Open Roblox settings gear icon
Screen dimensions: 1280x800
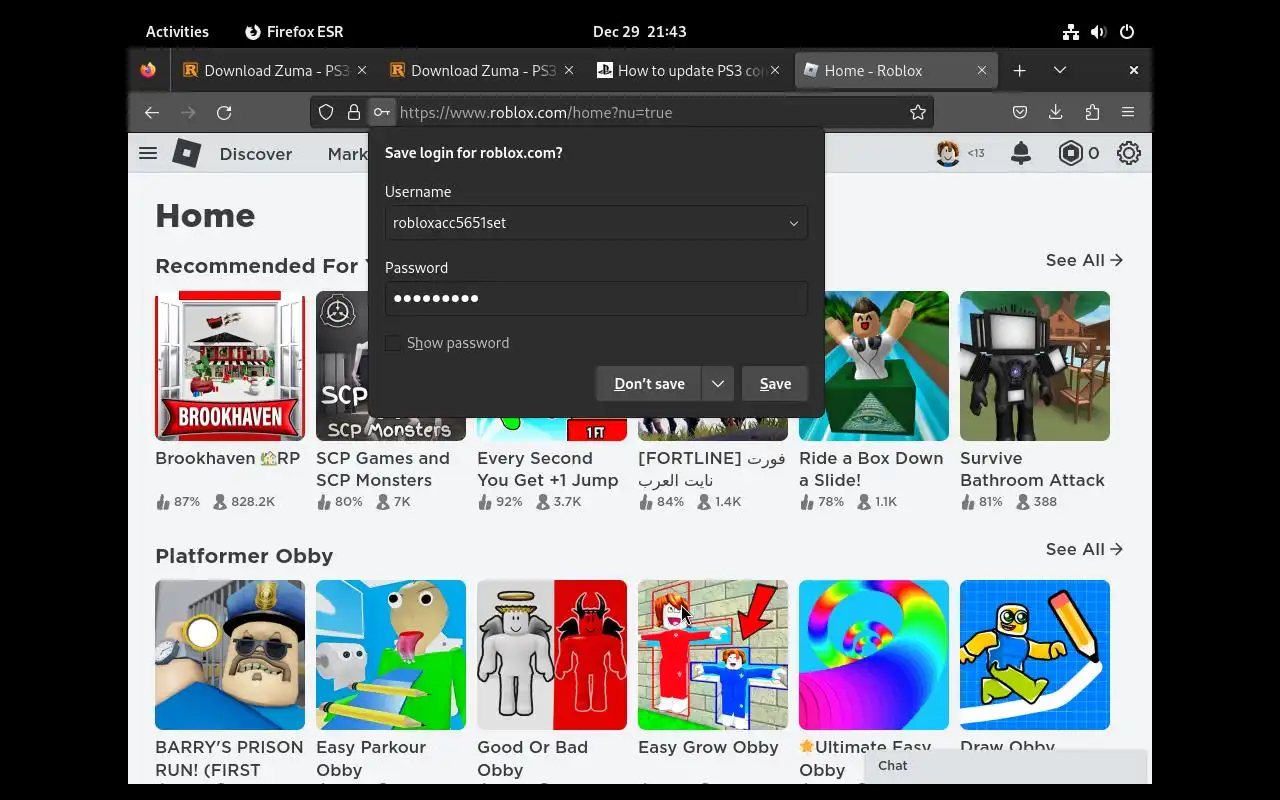tap(1129, 153)
